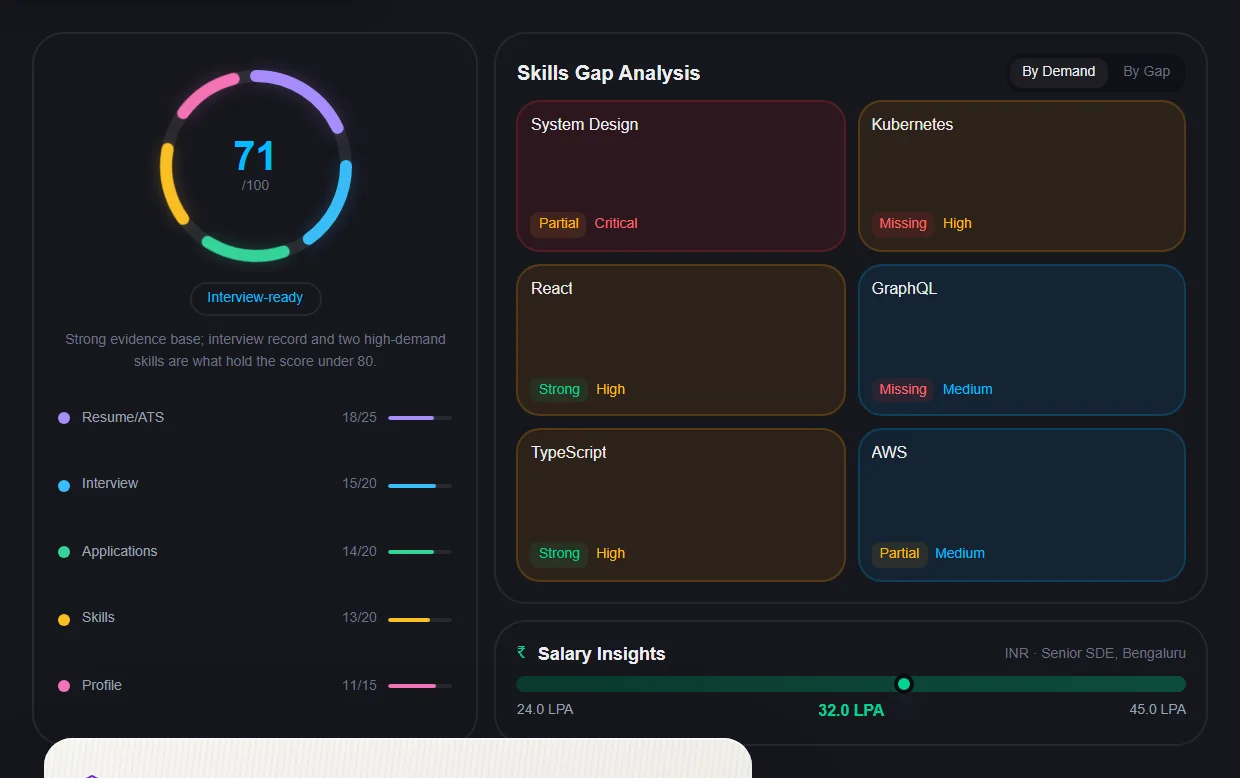Click the Applications score 14/20
1240x778 pixels.
click(359, 551)
